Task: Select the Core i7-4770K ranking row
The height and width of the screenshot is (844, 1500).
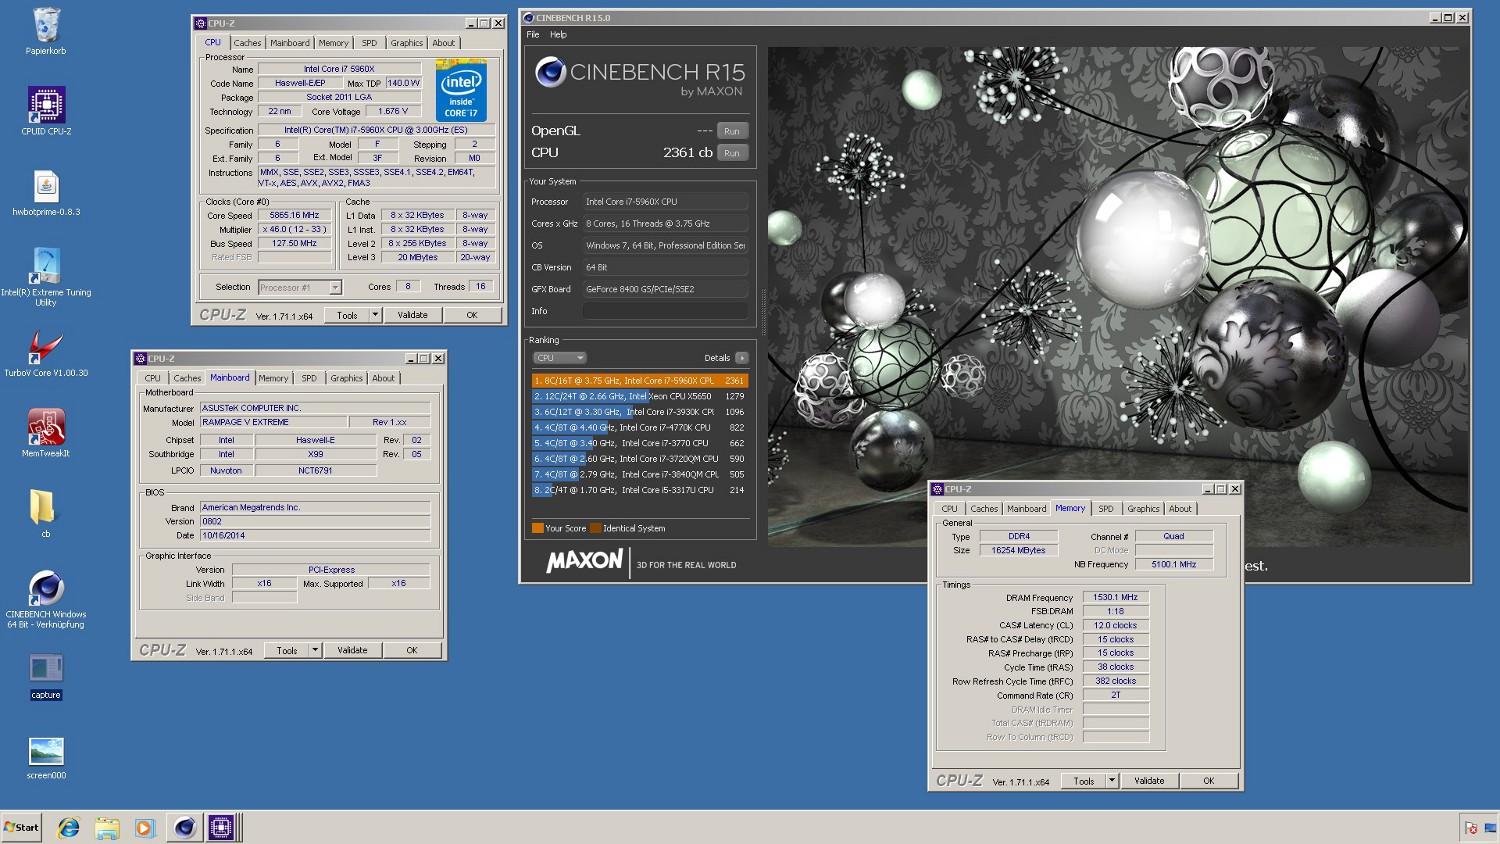Action: point(640,428)
